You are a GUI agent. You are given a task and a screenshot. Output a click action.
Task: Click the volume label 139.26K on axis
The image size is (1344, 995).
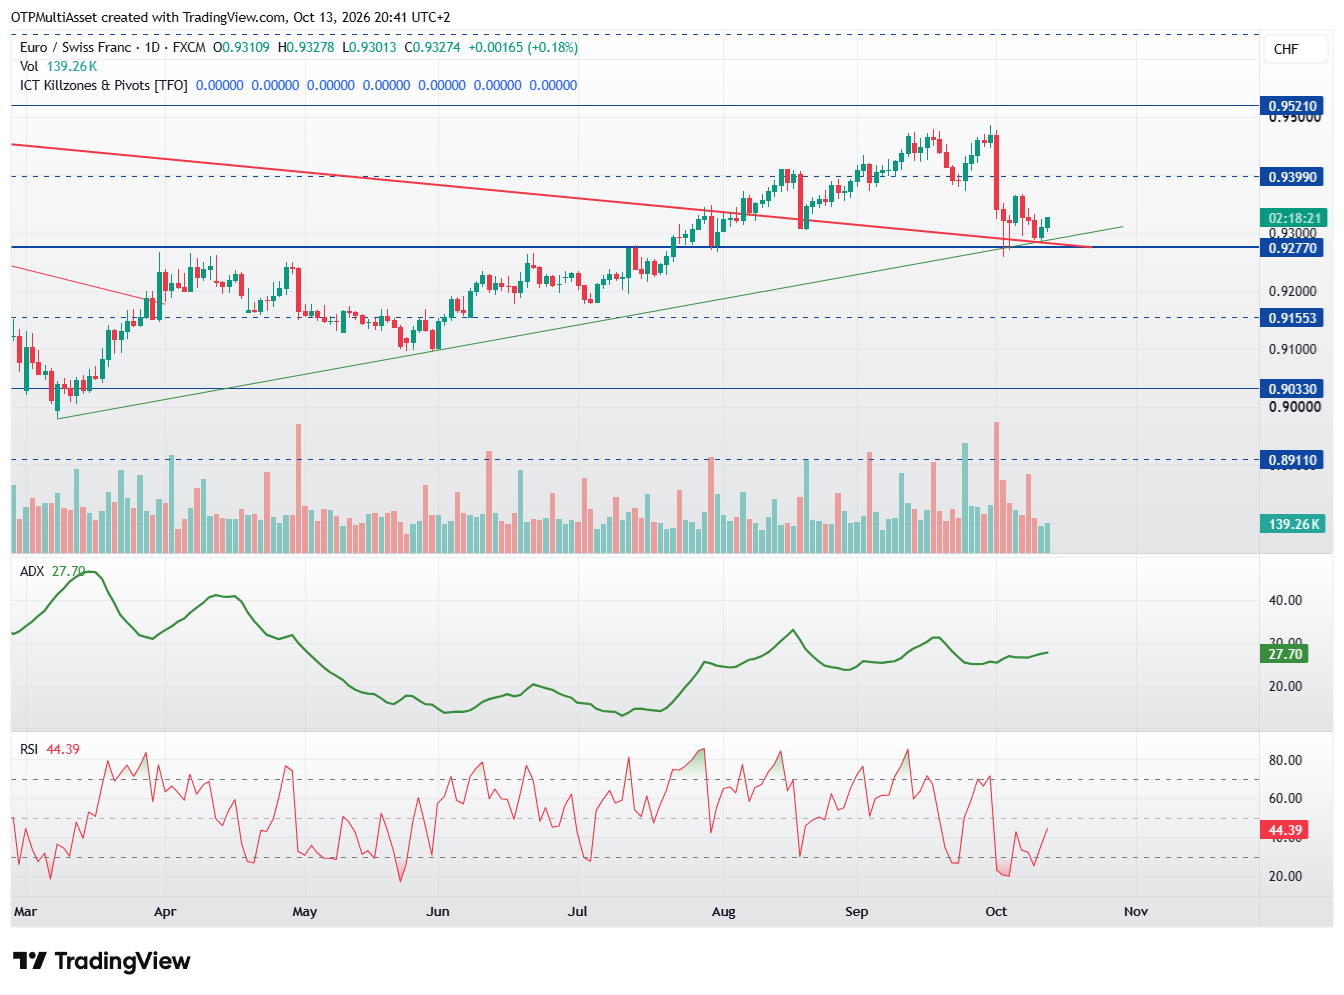tap(1293, 524)
